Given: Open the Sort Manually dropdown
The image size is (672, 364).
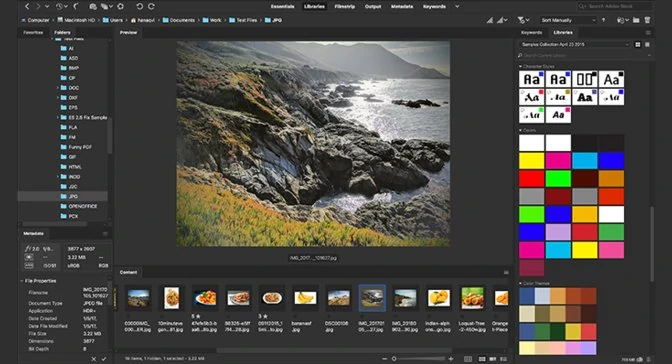Looking at the screenshot, I should pos(568,20).
